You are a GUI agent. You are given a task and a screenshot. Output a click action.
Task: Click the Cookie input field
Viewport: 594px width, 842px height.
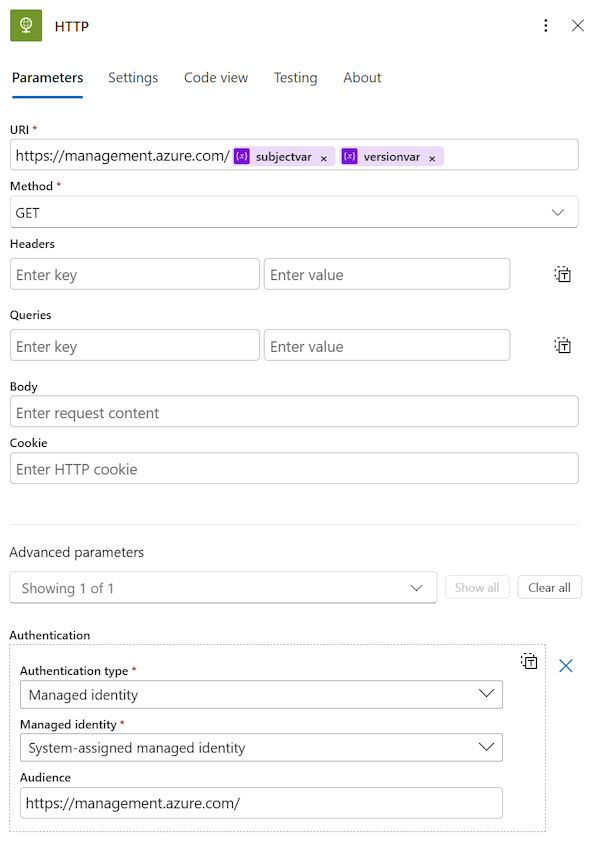294,468
